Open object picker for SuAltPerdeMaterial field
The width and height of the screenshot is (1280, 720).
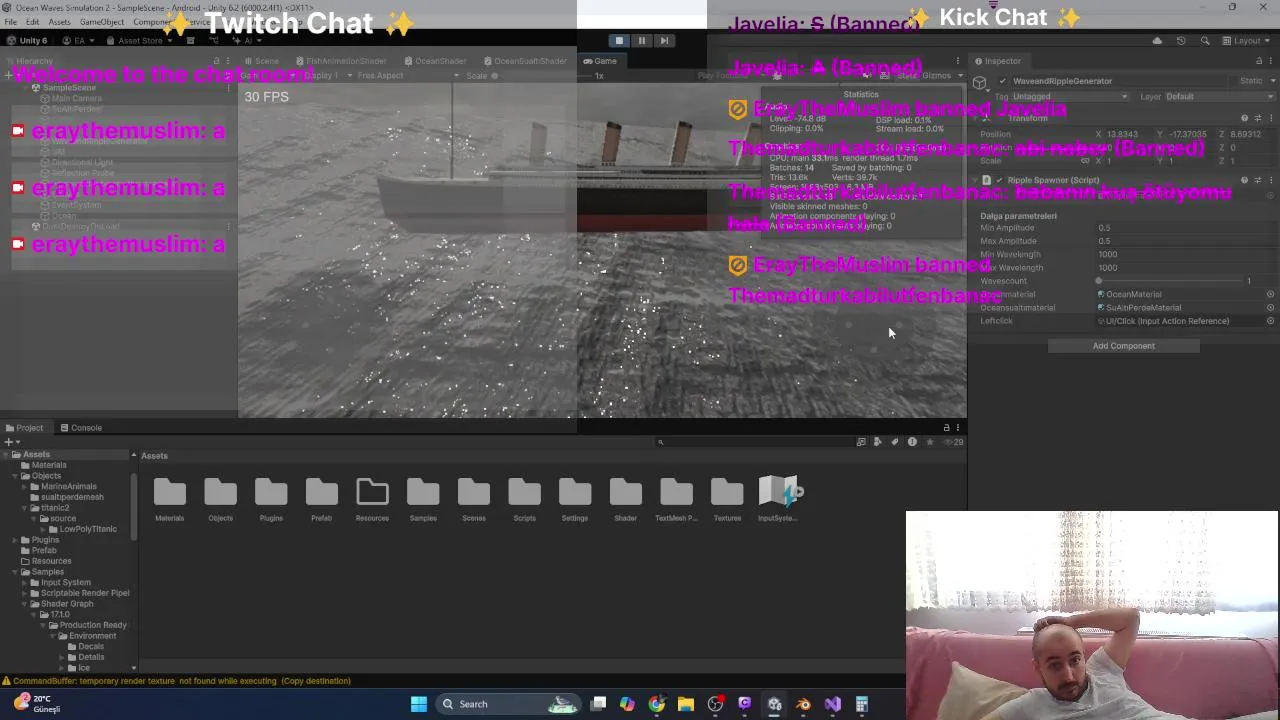(x=1271, y=308)
